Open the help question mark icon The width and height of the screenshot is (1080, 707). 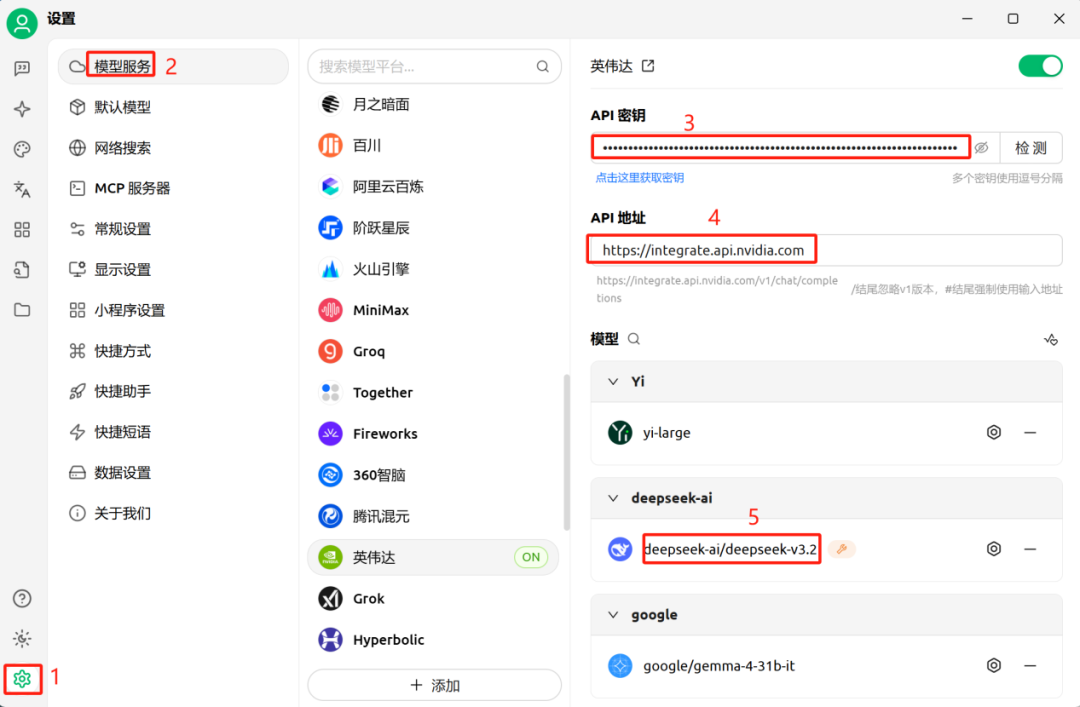22,598
